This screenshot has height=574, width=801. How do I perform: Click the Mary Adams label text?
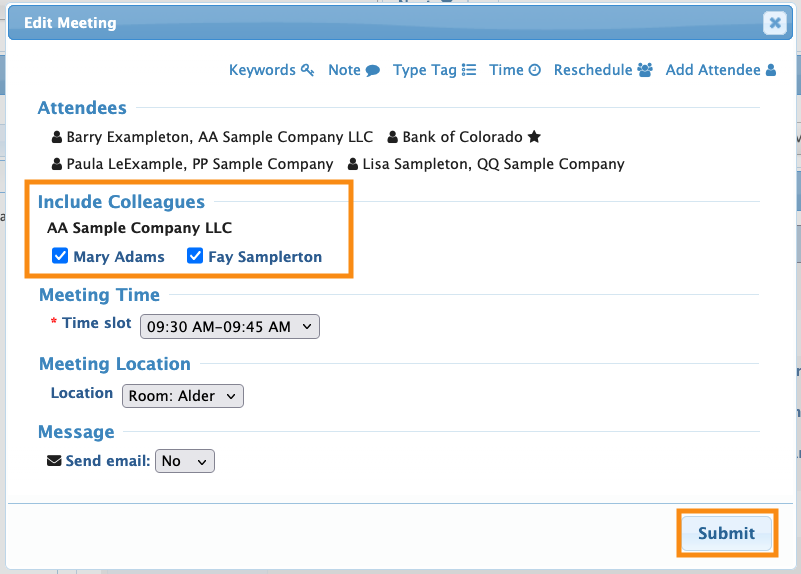[119, 257]
